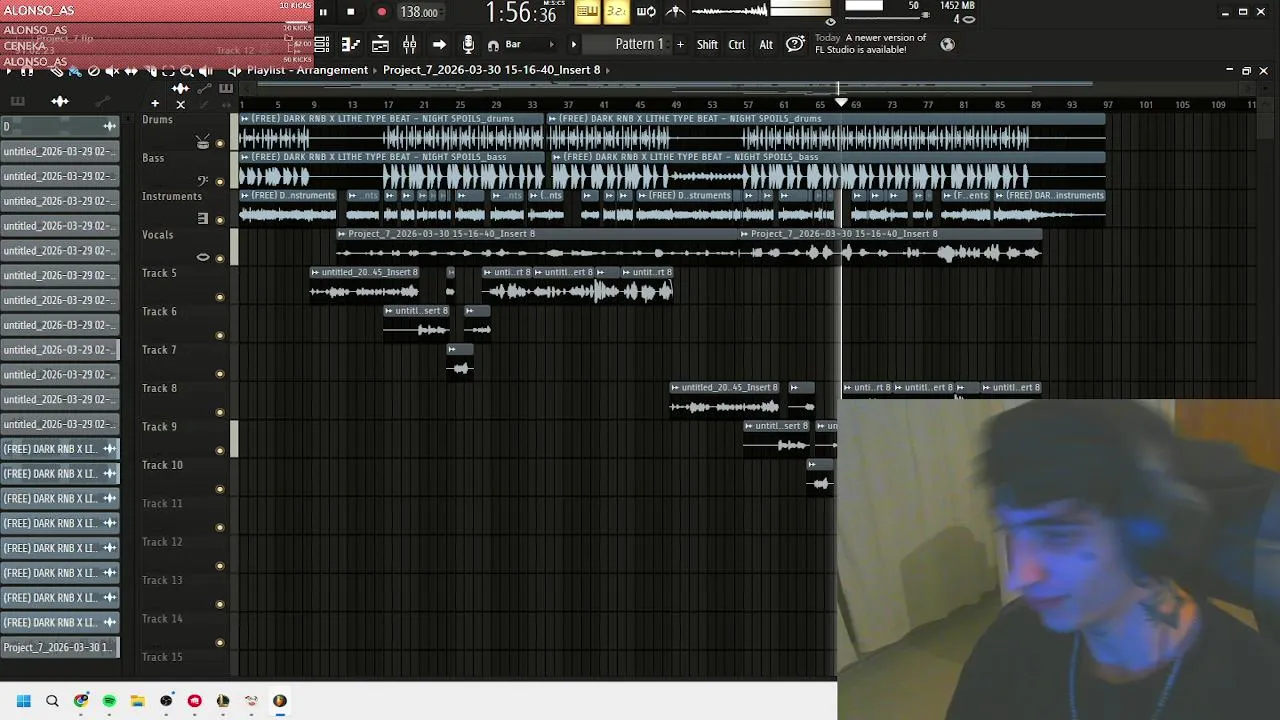This screenshot has height=720, width=1280.
Task: Select the playlist slip tool
Action: [x=131, y=71]
